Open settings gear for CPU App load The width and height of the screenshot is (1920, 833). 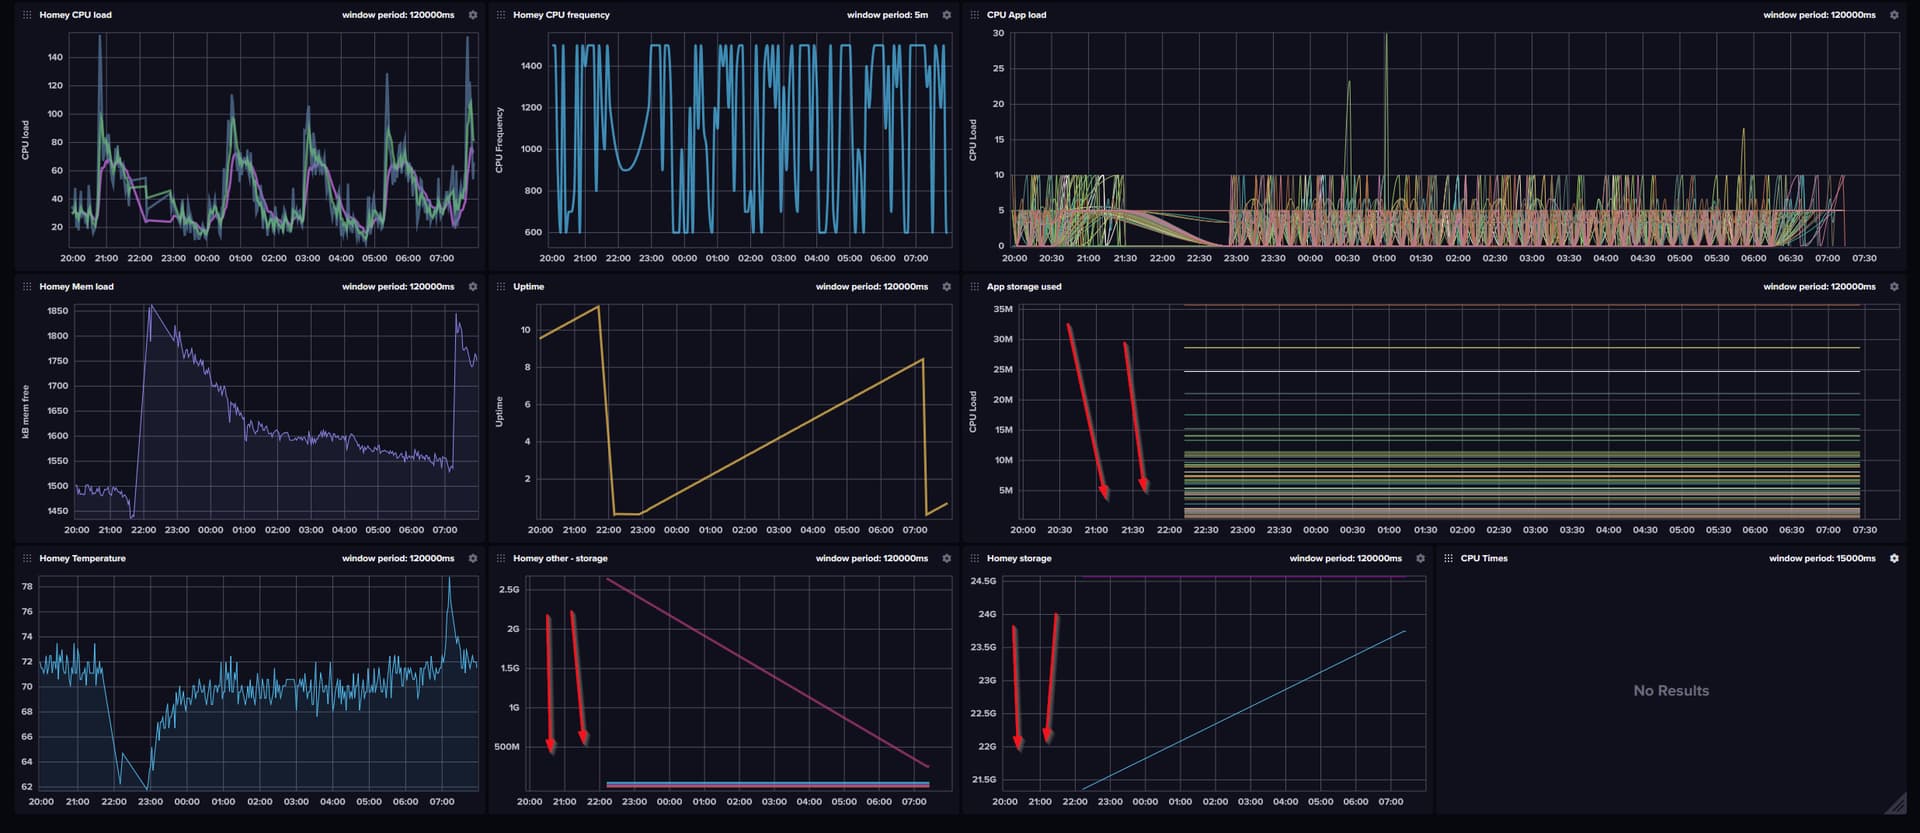pos(1893,15)
